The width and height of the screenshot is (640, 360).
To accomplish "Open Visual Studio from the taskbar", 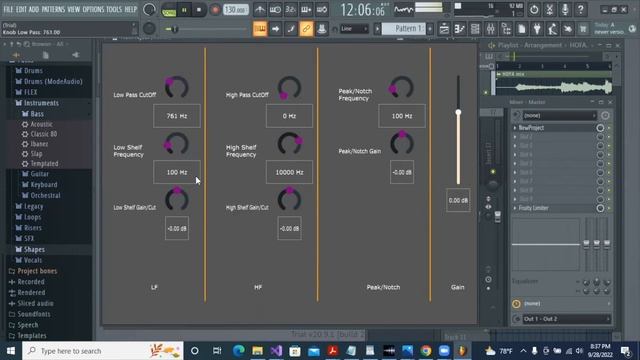I will pos(276,351).
